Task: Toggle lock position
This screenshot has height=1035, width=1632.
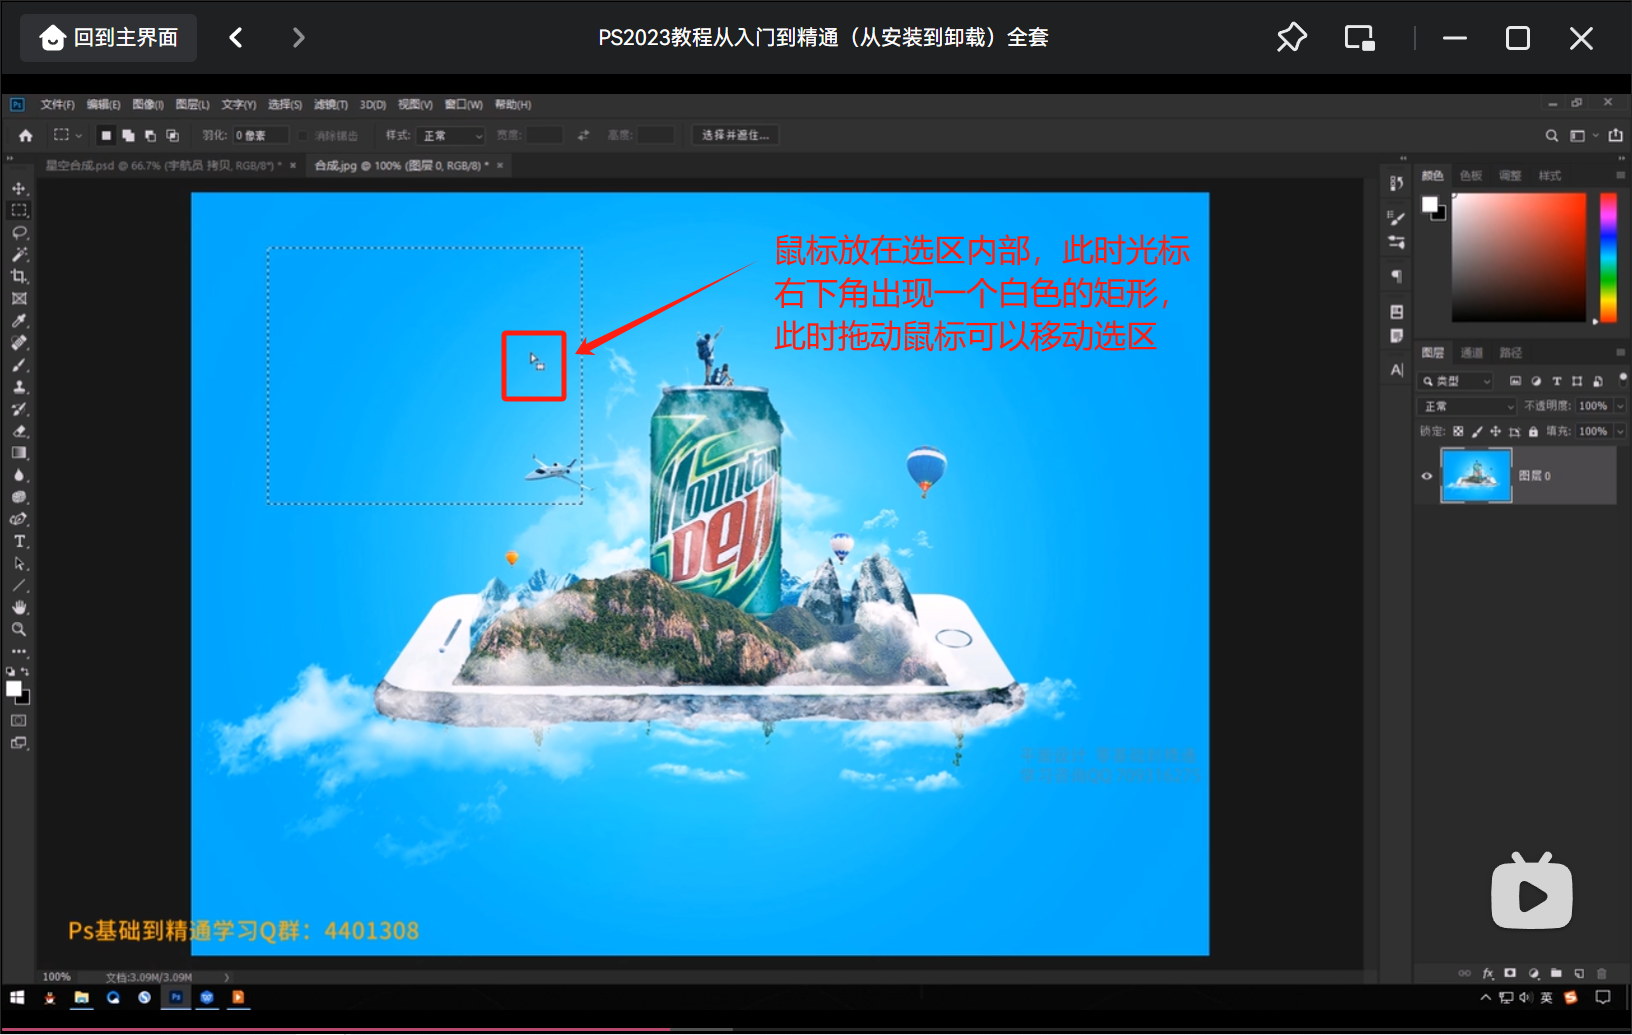Action: click(1496, 432)
